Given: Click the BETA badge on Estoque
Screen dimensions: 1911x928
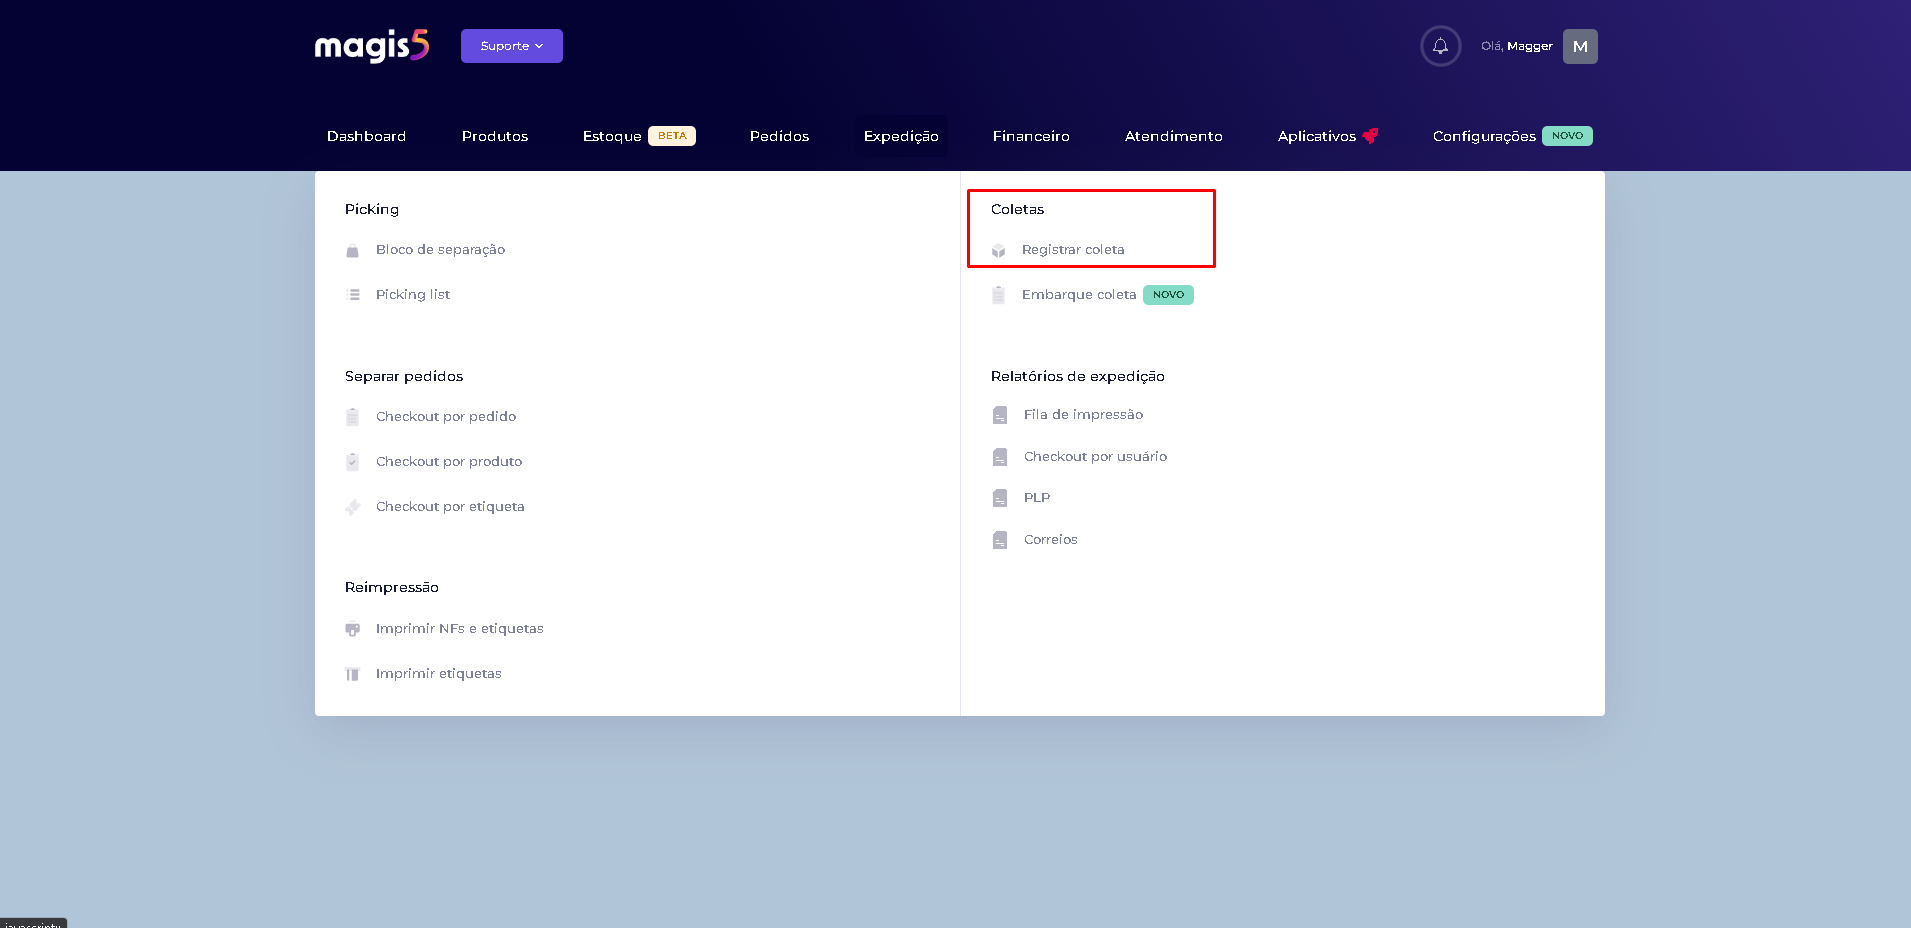Looking at the screenshot, I should pyautogui.click(x=672, y=136).
